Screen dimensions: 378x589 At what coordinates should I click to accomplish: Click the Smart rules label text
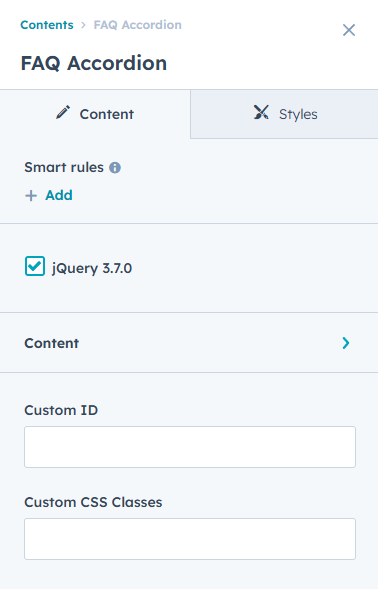(x=64, y=167)
